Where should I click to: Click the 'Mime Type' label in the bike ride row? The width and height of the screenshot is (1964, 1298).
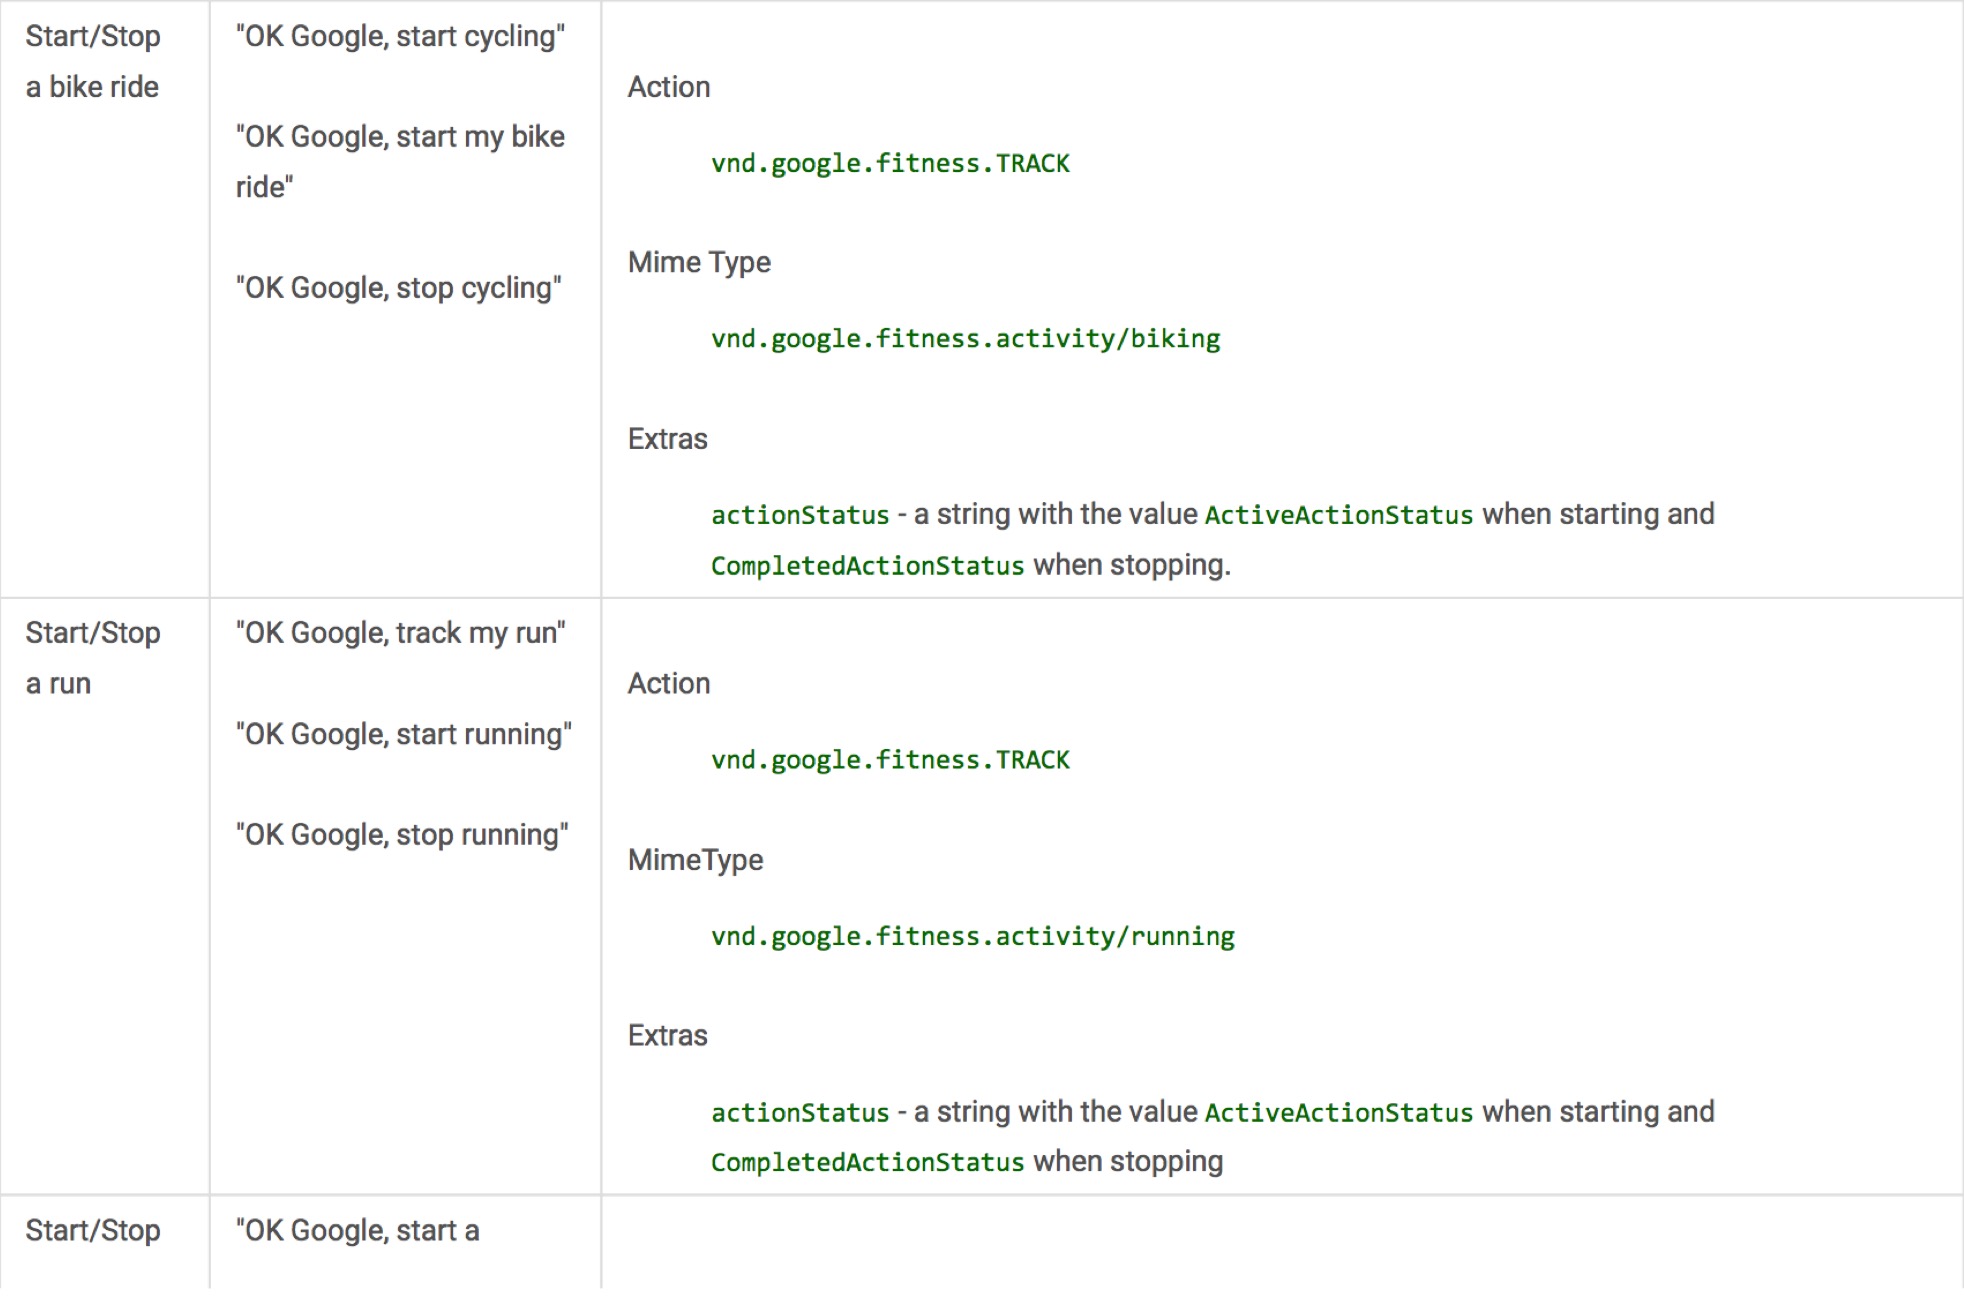tap(699, 263)
